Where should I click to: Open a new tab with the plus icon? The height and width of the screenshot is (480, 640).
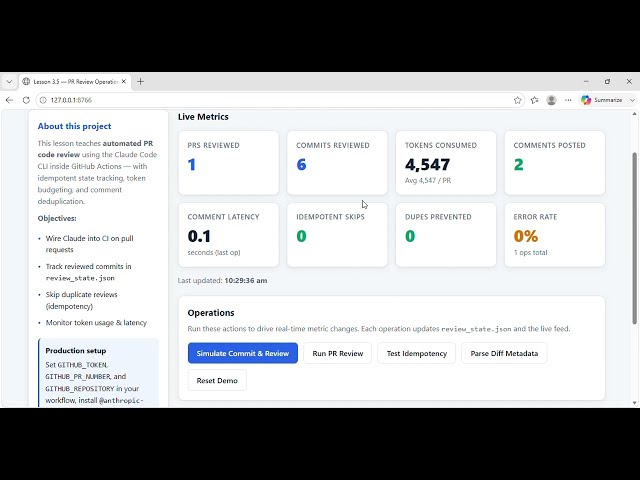click(x=140, y=82)
